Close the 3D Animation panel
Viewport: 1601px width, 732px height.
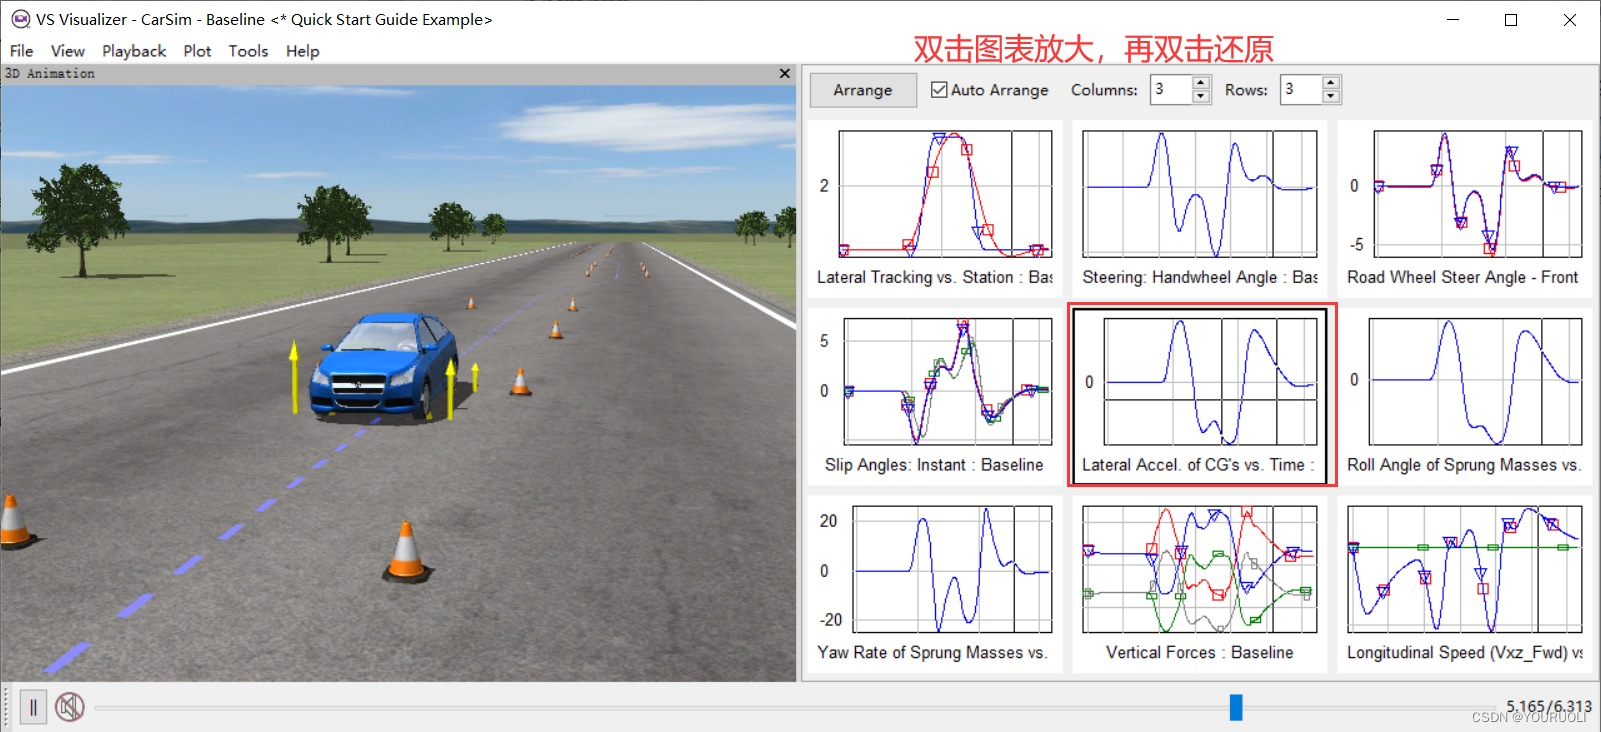point(785,73)
